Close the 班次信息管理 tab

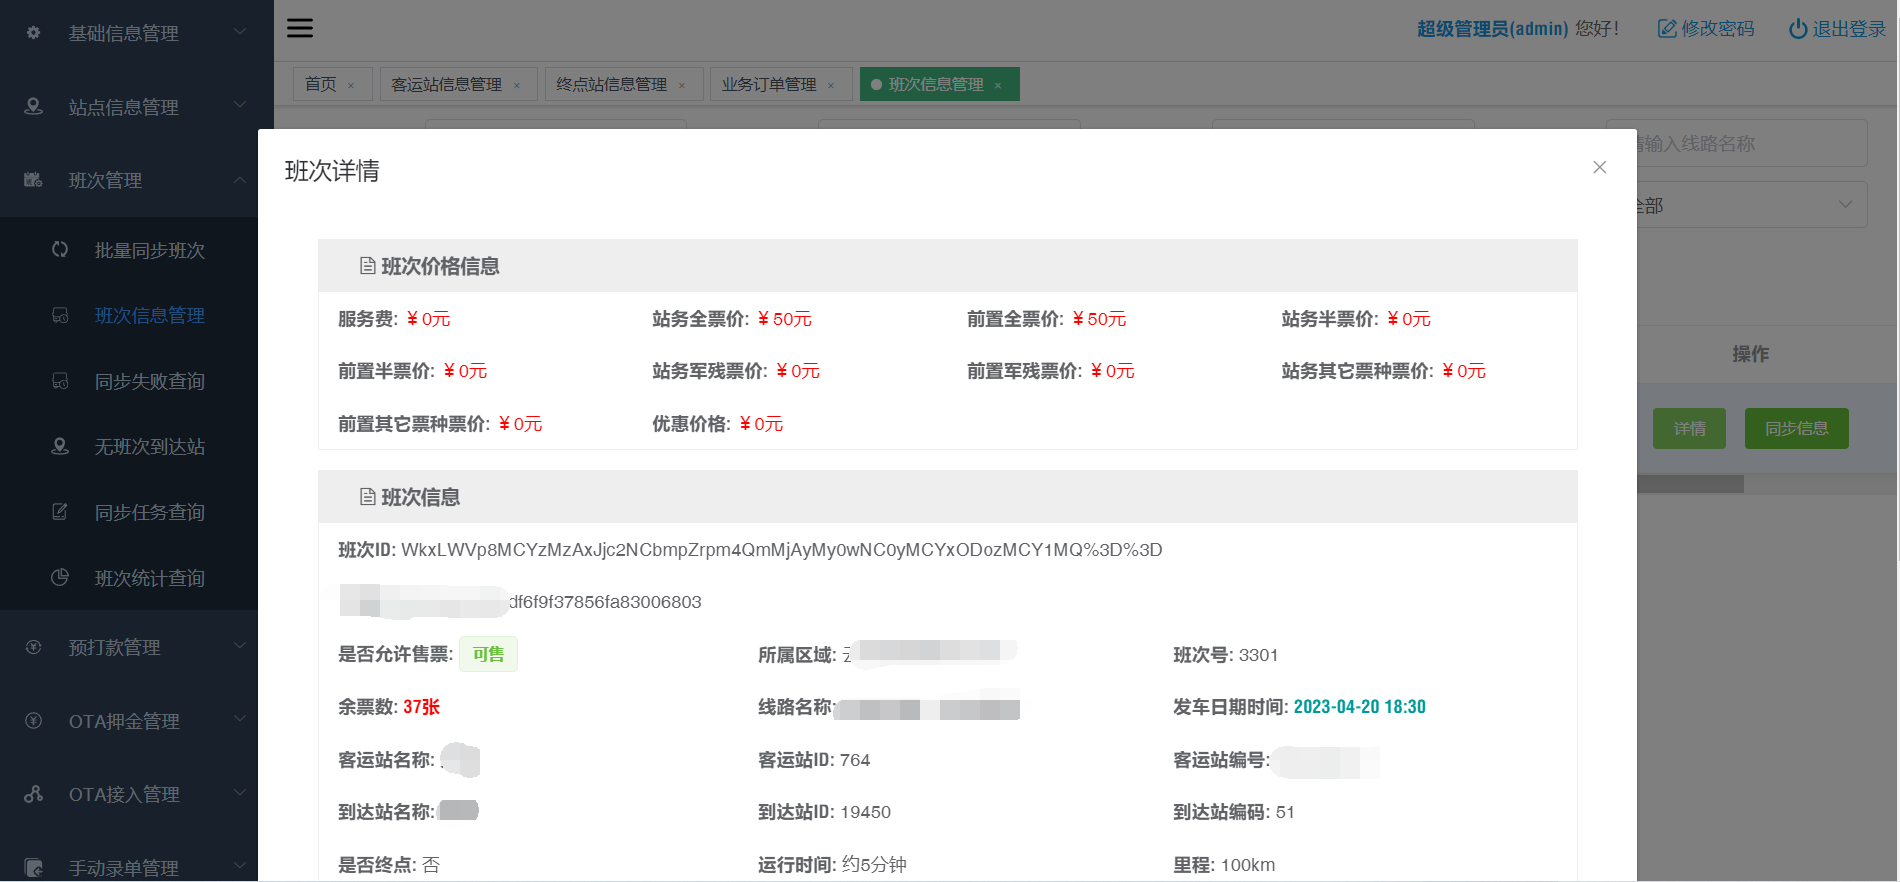click(x=998, y=86)
